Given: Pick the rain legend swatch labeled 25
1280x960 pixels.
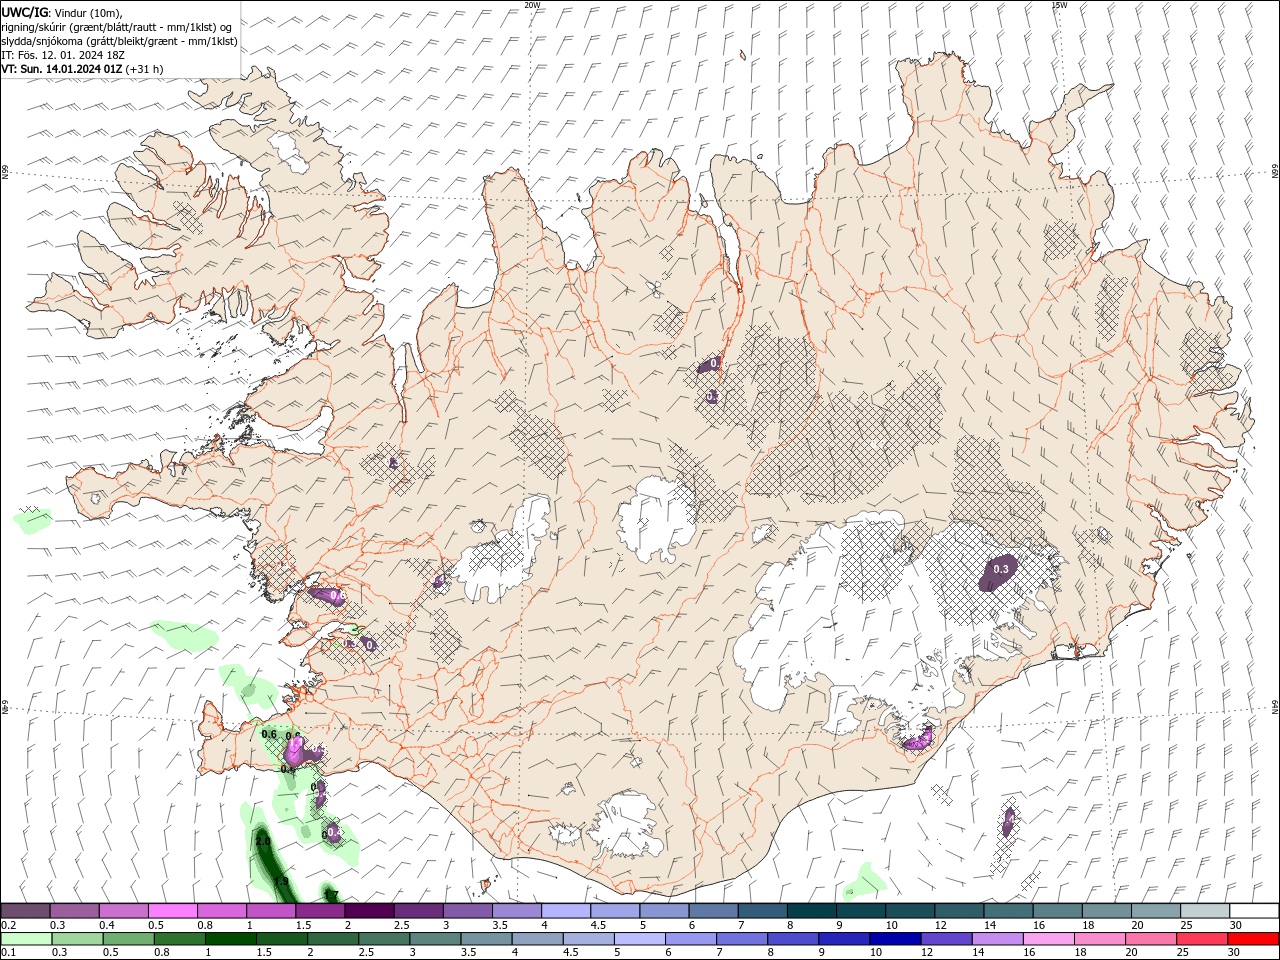Looking at the screenshot, I should tap(1203, 939).
